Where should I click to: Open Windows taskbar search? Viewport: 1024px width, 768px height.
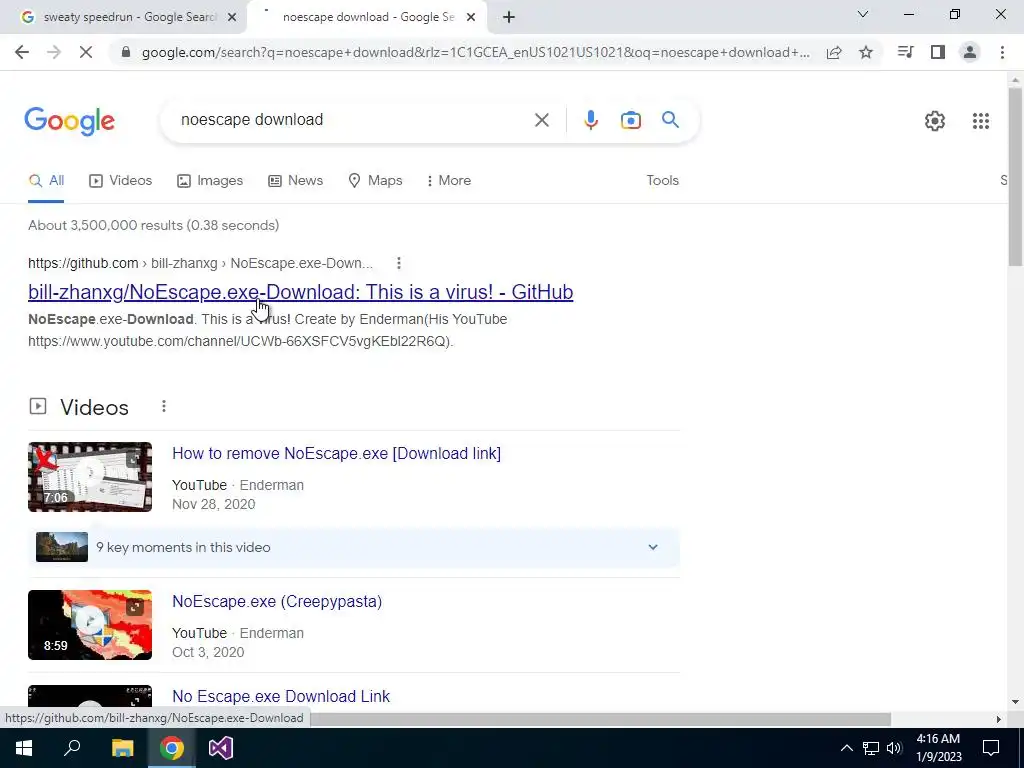72,748
